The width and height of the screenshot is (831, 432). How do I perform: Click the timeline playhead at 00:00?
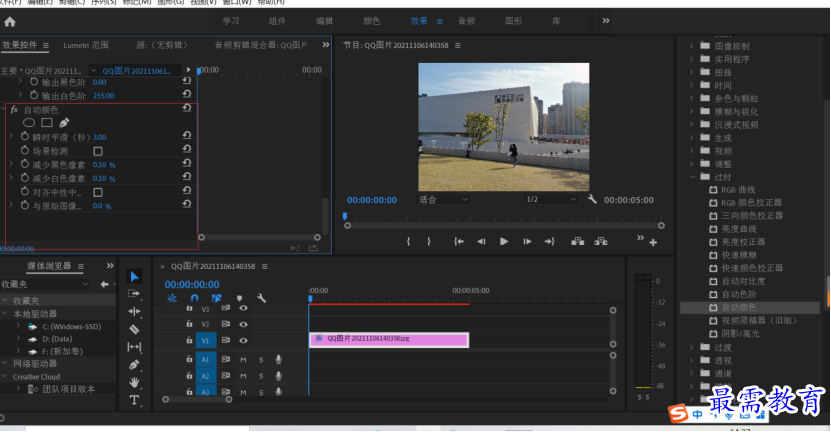(x=311, y=298)
